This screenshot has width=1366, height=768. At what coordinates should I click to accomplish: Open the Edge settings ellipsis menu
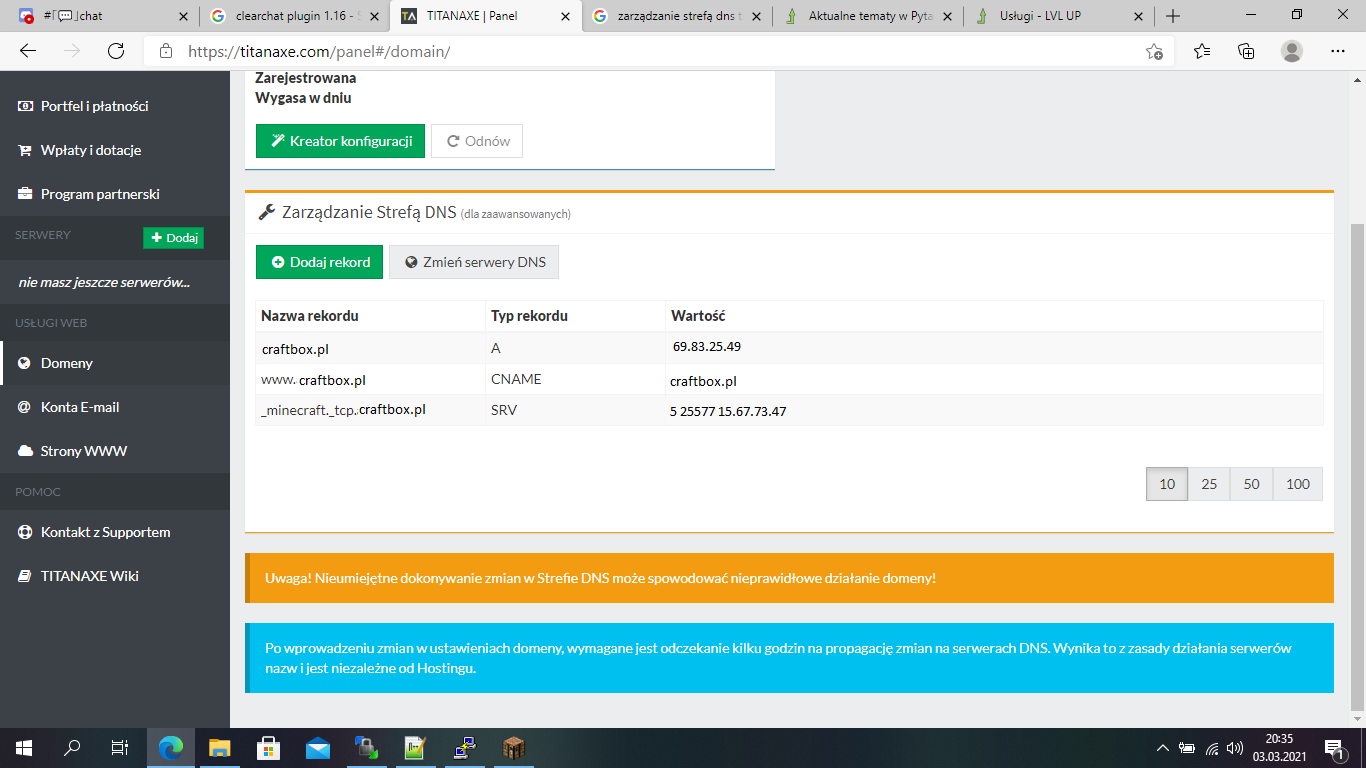[1338, 51]
